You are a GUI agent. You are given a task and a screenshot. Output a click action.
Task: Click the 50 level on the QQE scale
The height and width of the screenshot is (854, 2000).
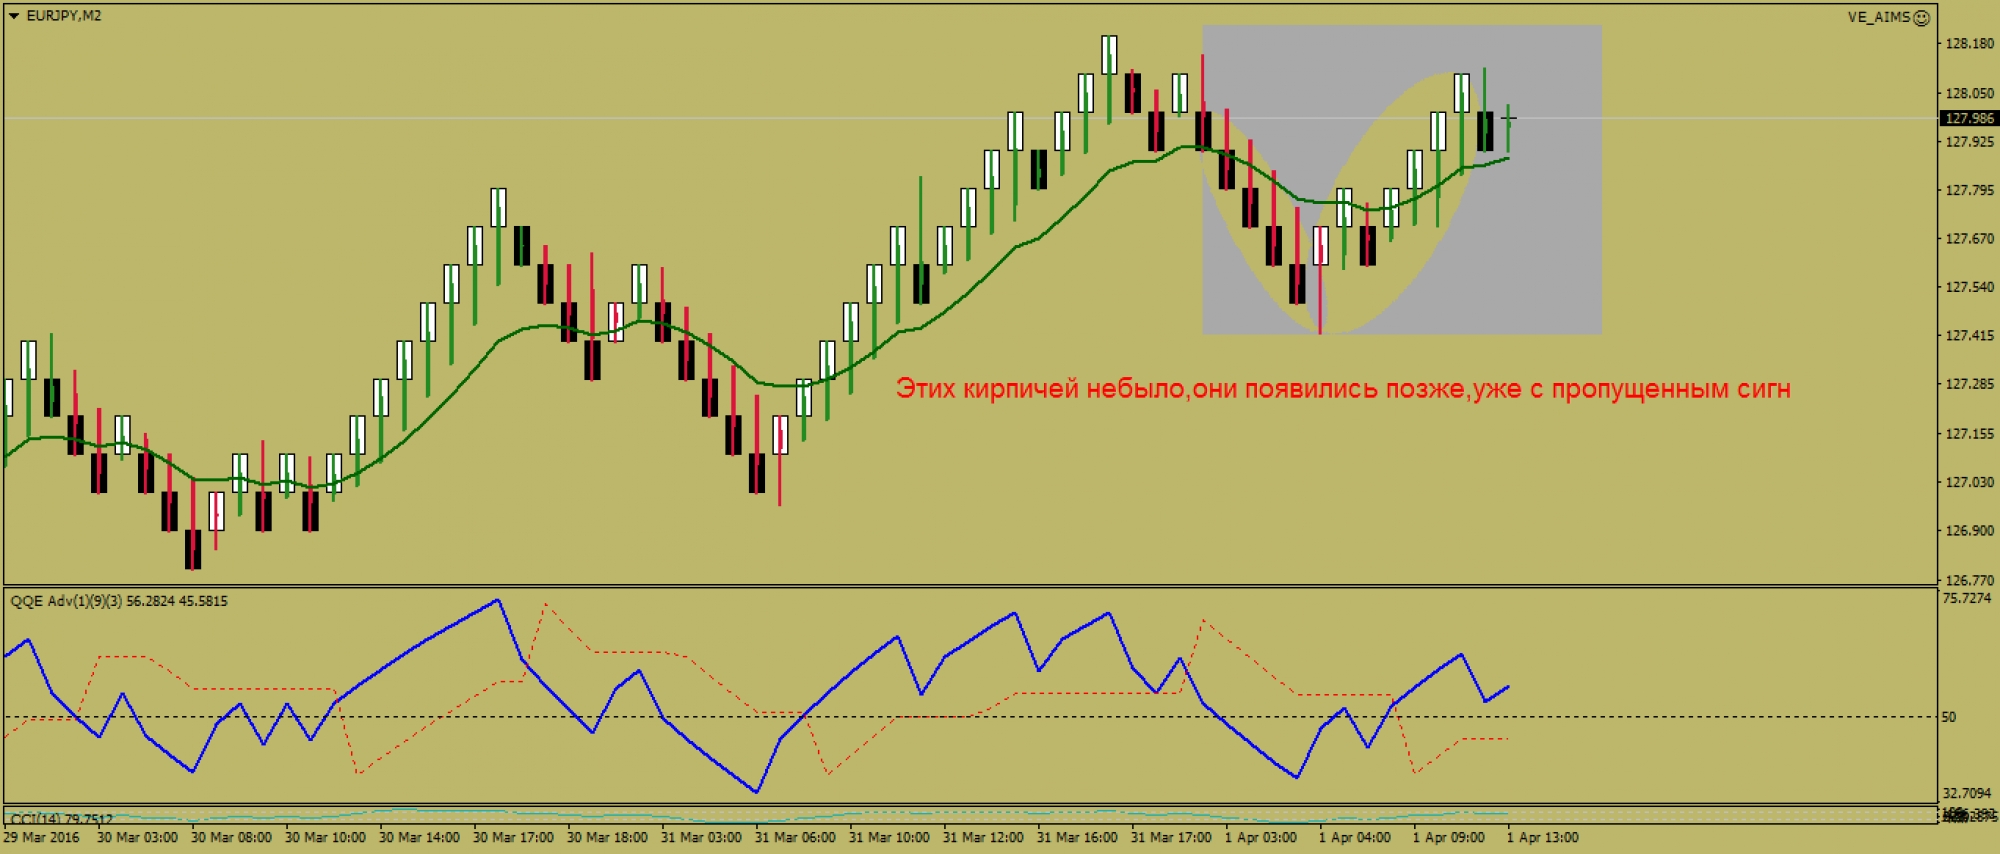point(1948,717)
